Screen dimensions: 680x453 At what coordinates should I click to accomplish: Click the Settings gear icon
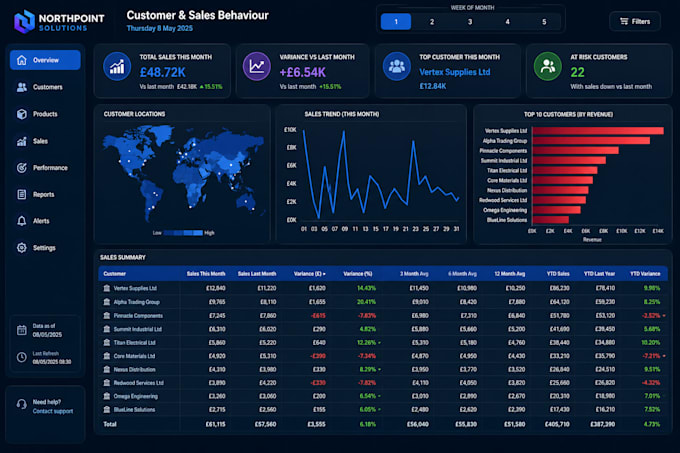tap(22, 248)
